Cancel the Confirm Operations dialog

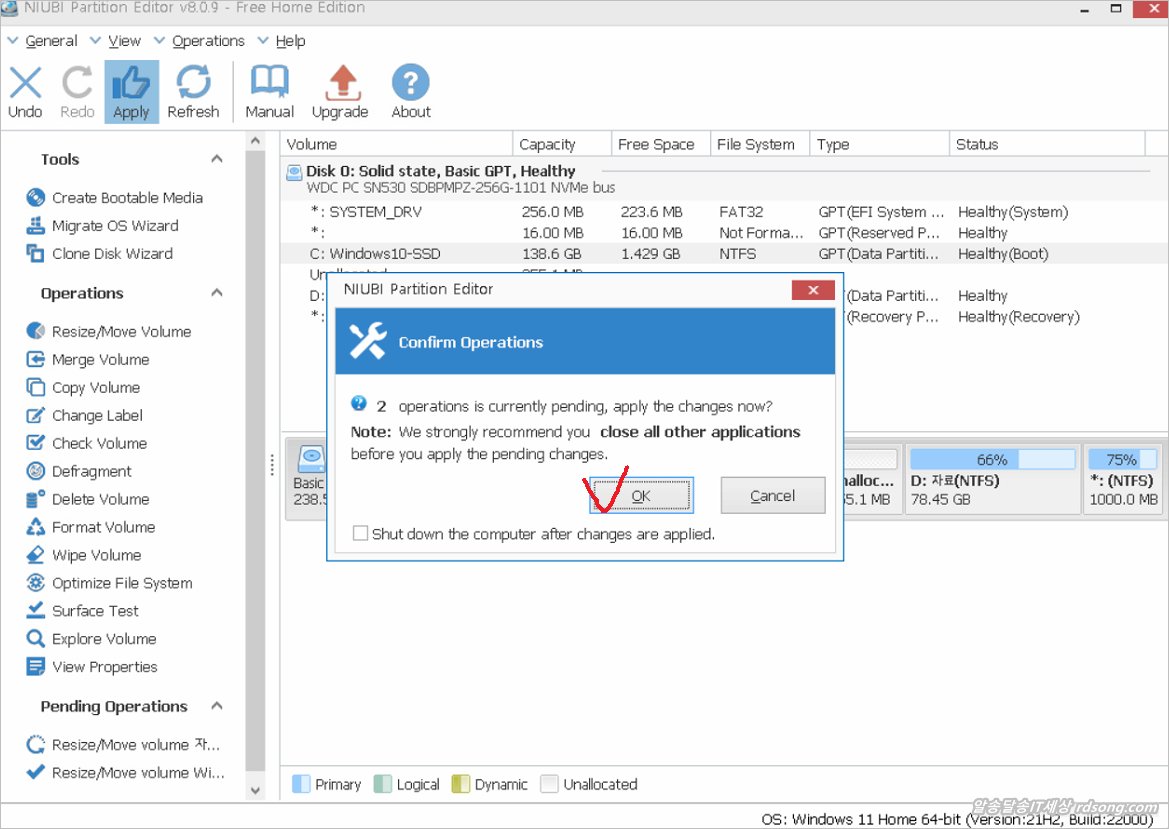coord(772,496)
